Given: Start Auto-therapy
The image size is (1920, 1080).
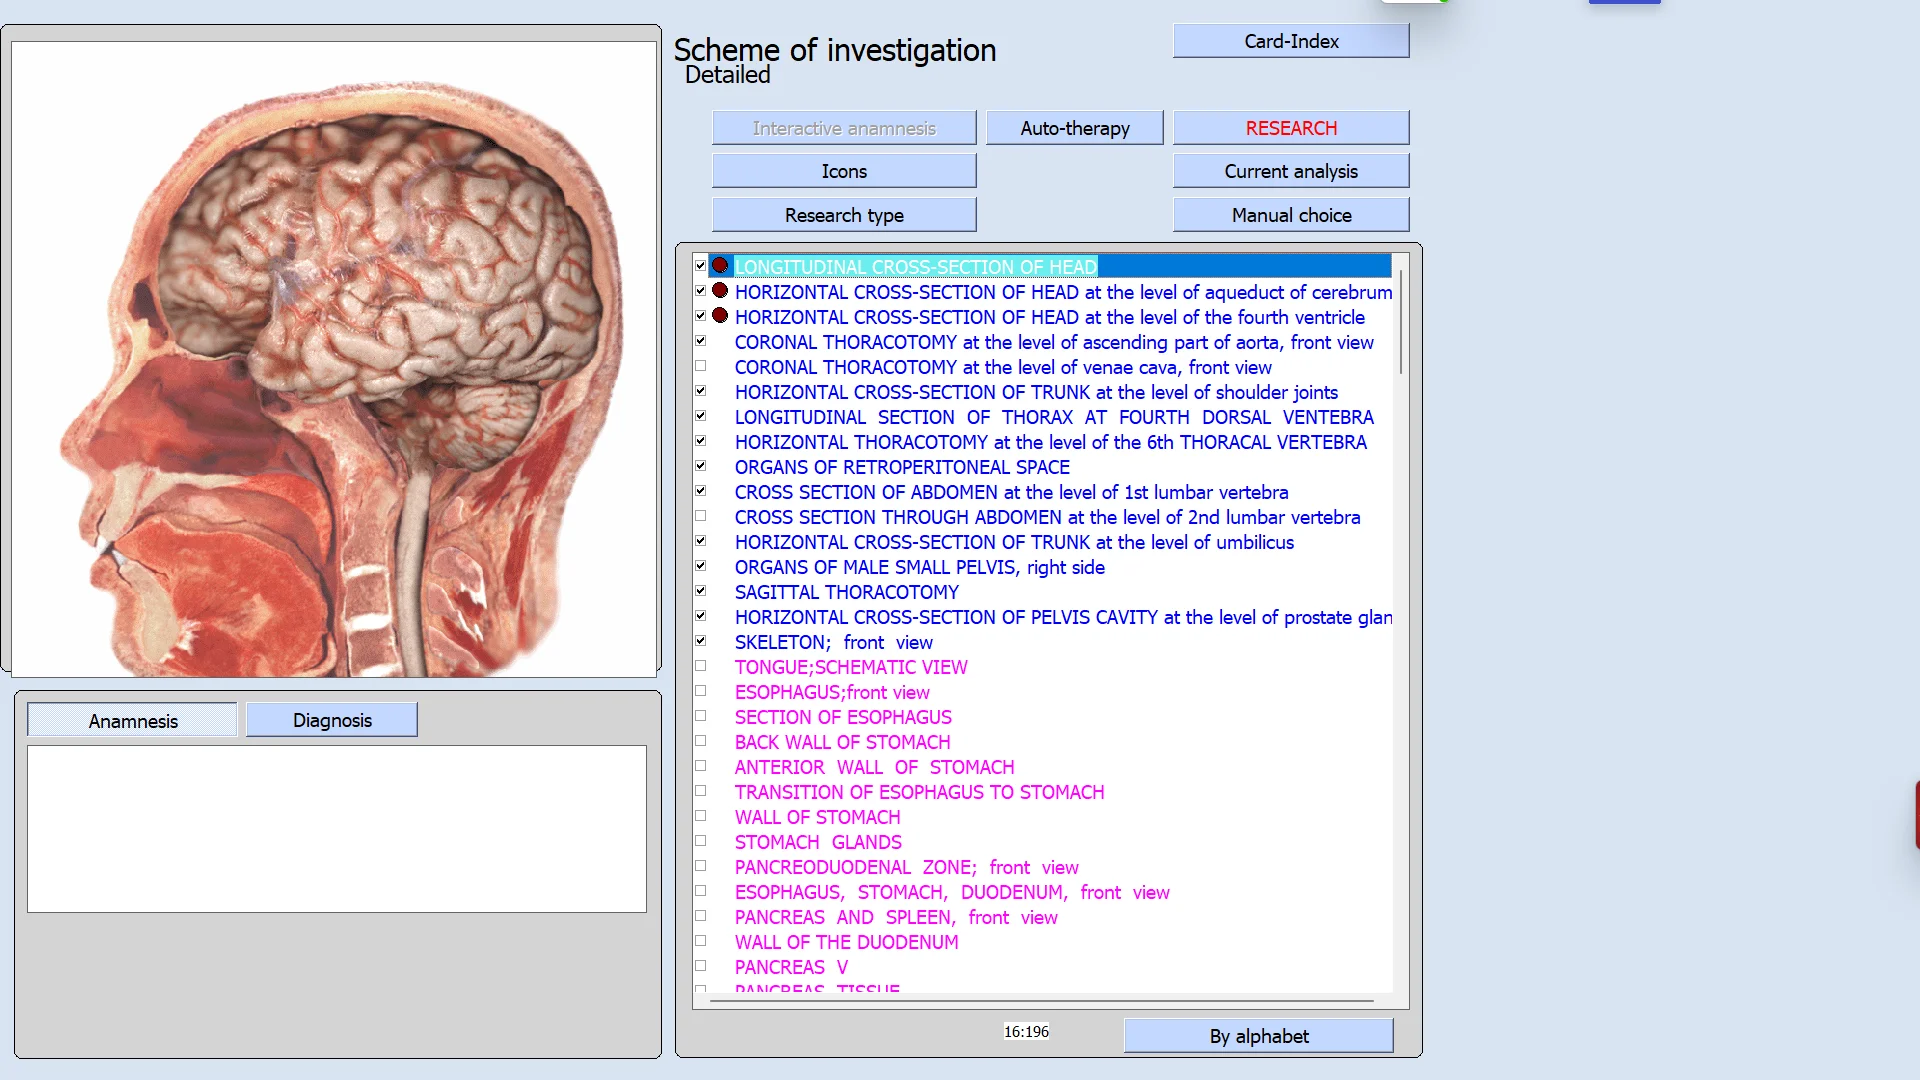Looking at the screenshot, I should tap(1074, 128).
